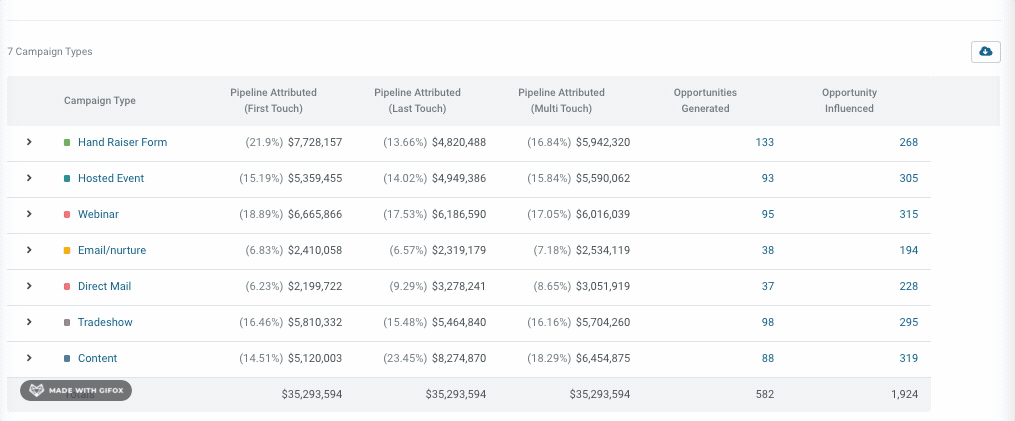The width and height of the screenshot is (1015, 421).
Task: Open the Hosted Event campaign type
Action: (x=111, y=178)
